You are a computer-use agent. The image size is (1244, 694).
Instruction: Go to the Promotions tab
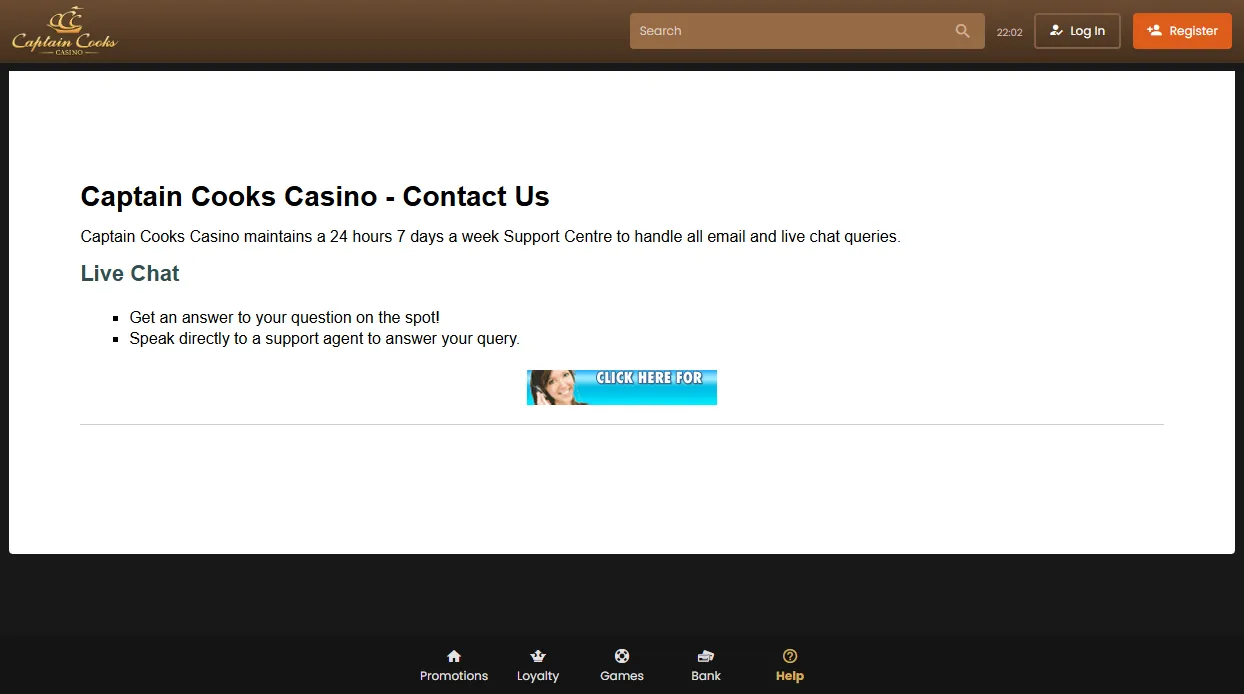click(x=454, y=666)
